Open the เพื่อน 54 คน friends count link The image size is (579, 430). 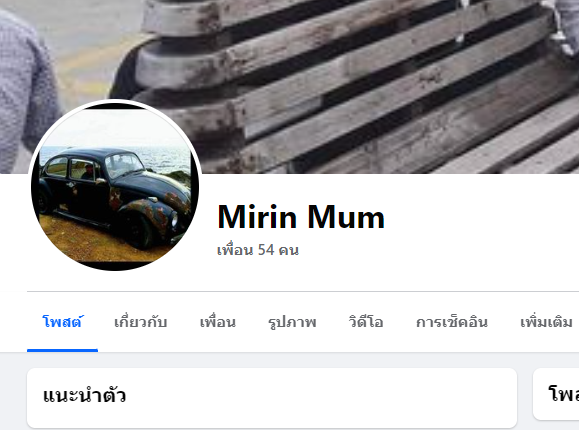click(258, 250)
